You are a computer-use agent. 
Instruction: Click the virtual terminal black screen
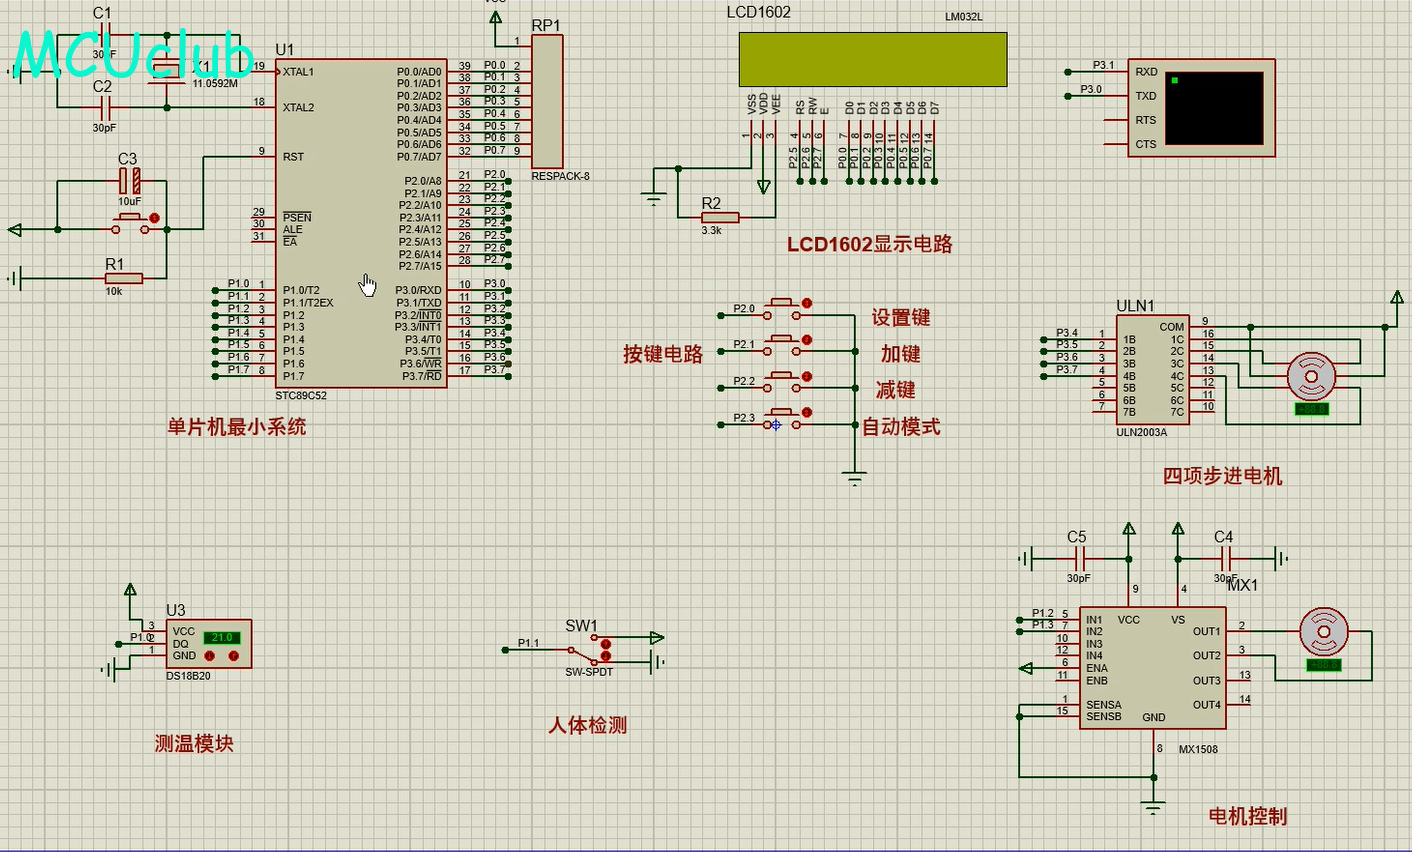1213,108
